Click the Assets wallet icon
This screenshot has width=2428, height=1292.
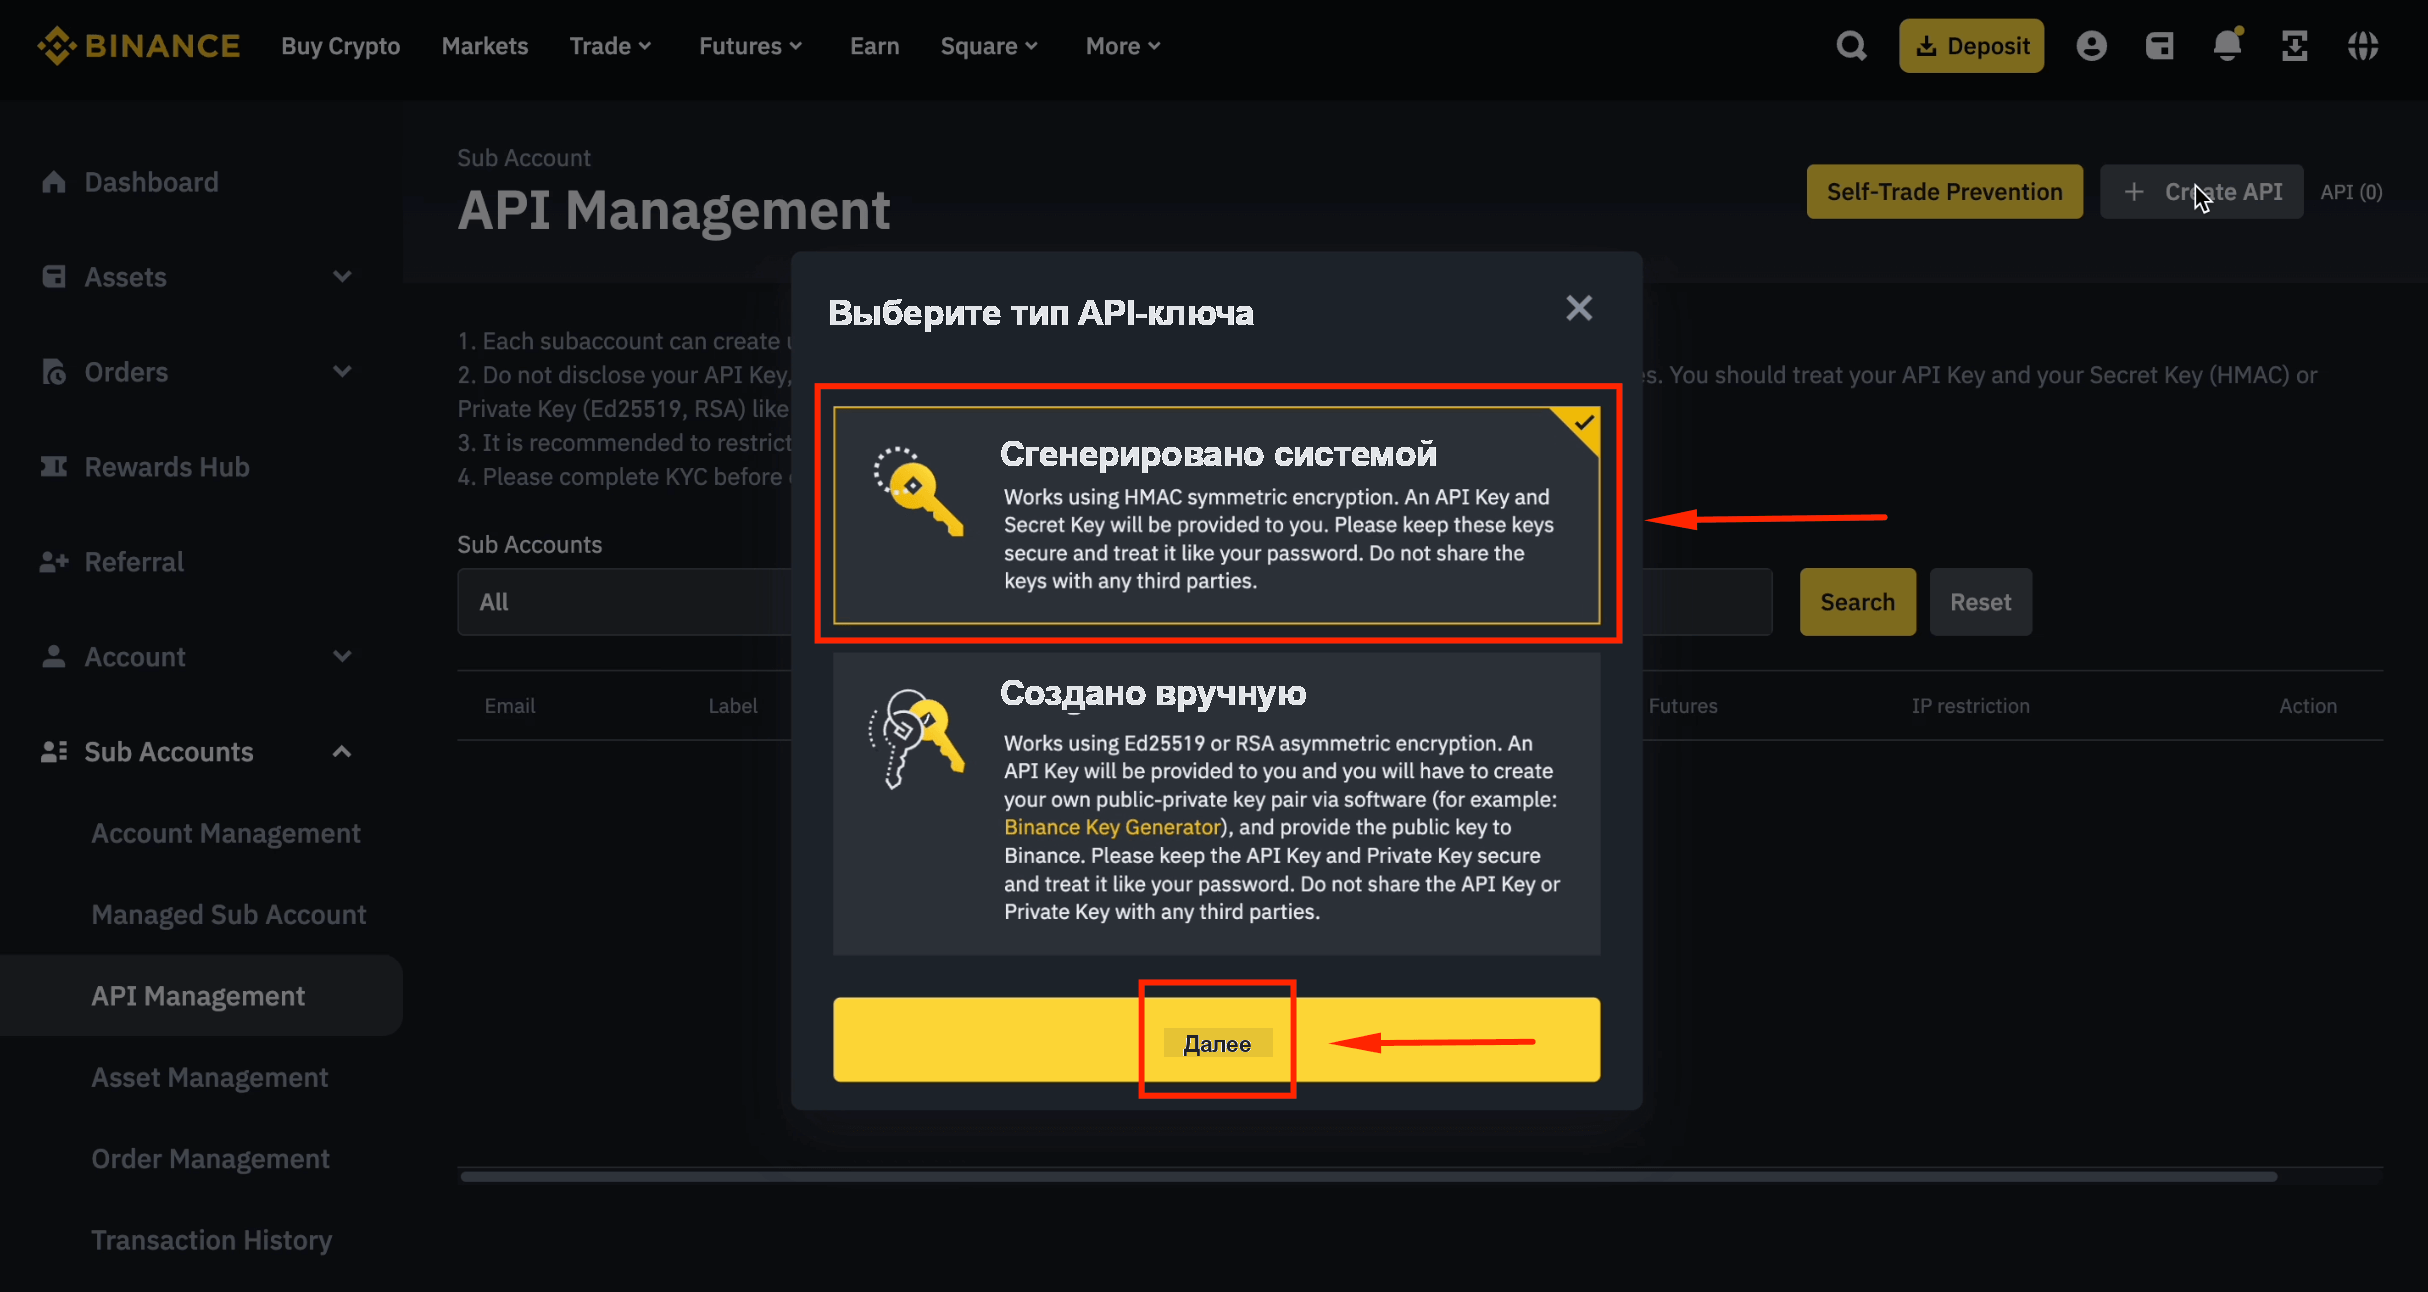54,277
